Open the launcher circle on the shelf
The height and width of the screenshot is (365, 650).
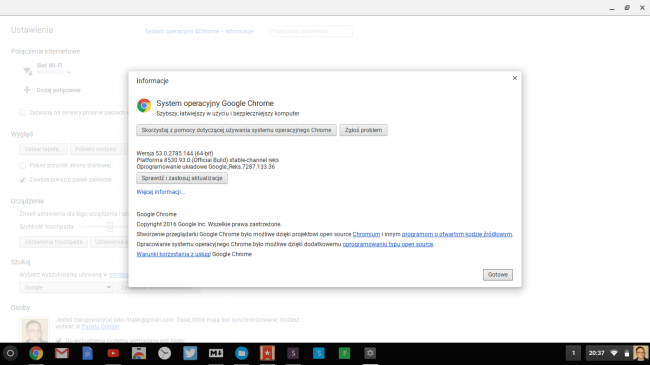pos(10,353)
